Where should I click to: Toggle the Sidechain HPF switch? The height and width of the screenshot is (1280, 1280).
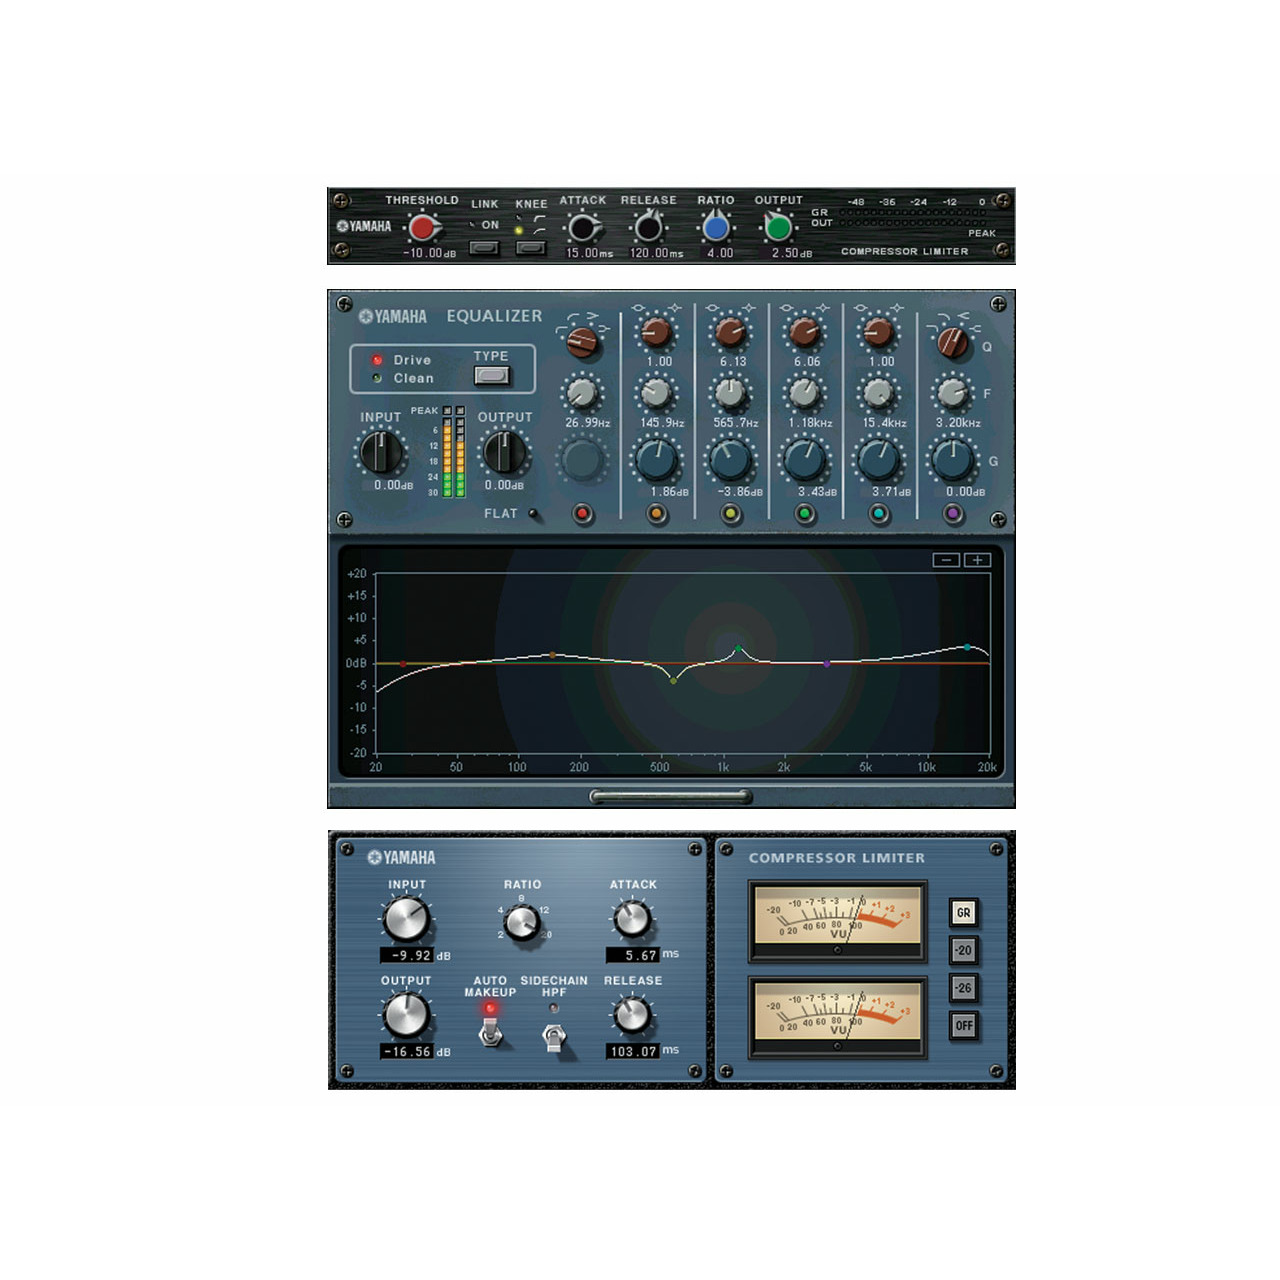[554, 1038]
